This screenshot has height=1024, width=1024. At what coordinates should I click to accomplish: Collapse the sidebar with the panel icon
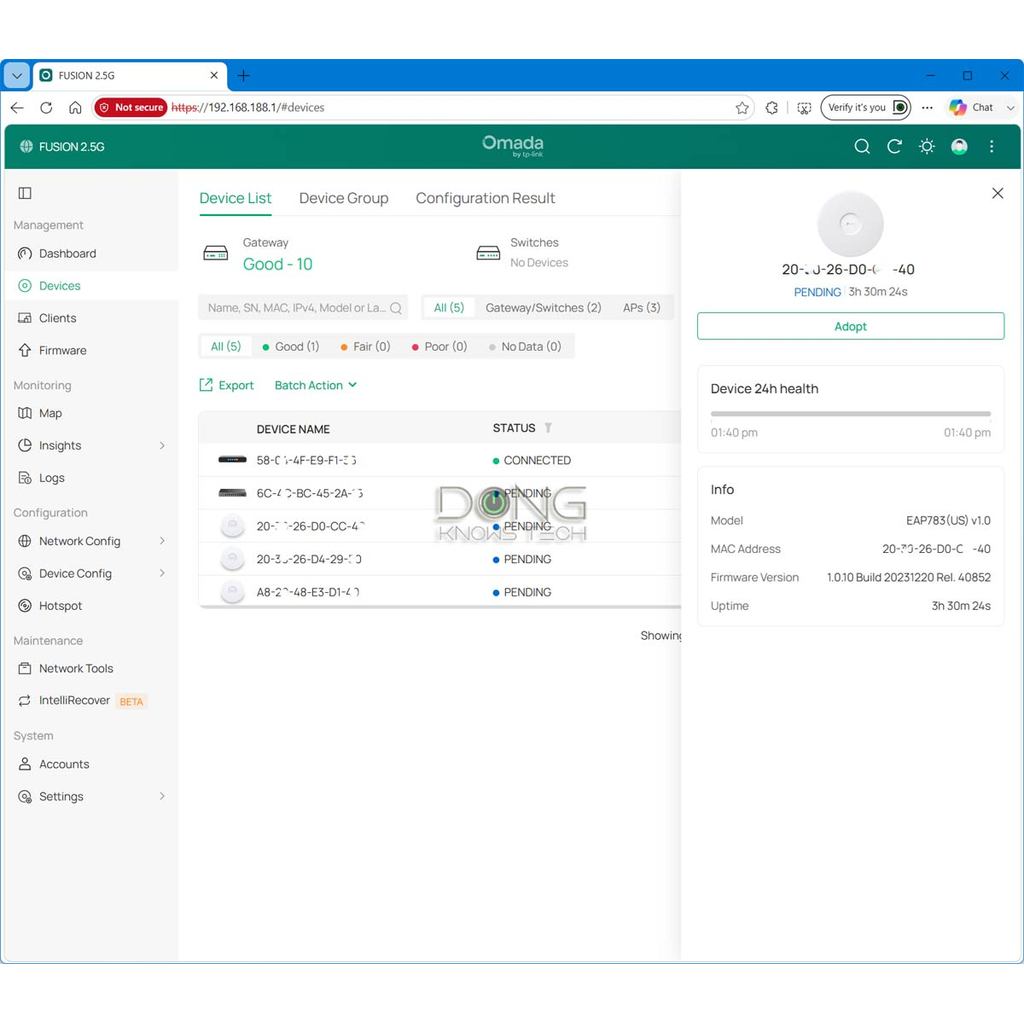[25, 193]
